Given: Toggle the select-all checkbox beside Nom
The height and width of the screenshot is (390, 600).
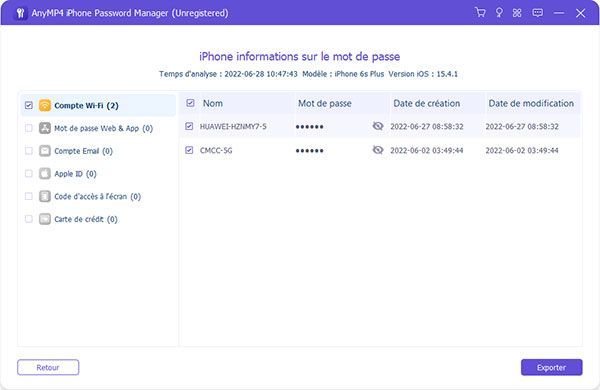Looking at the screenshot, I should [190, 103].
